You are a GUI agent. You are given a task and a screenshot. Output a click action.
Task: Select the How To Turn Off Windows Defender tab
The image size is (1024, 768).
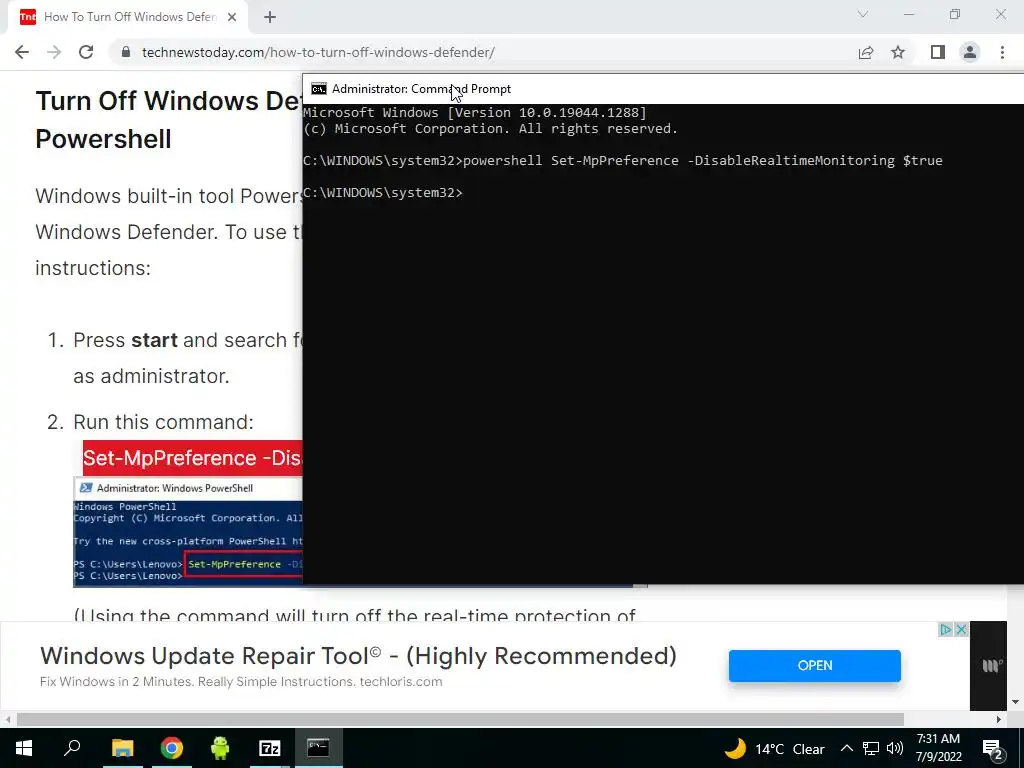[x=128, y=17]
